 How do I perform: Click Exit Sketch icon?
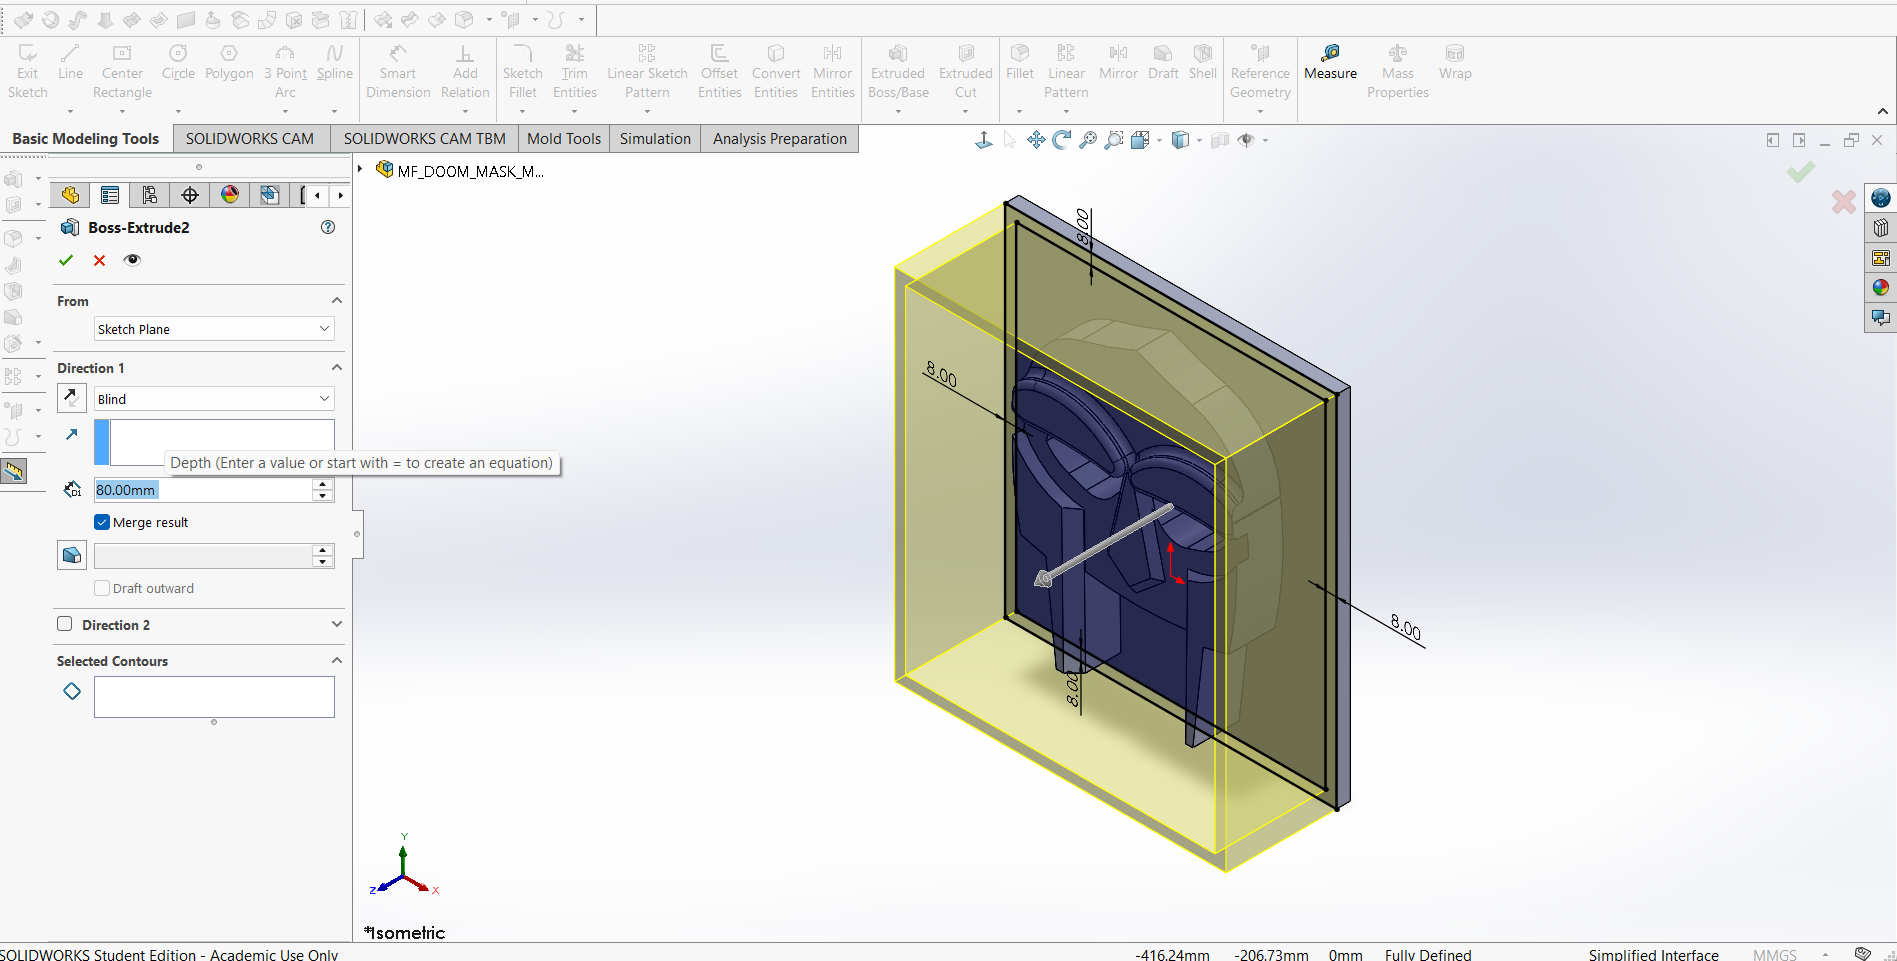click(x=27, y=71)
